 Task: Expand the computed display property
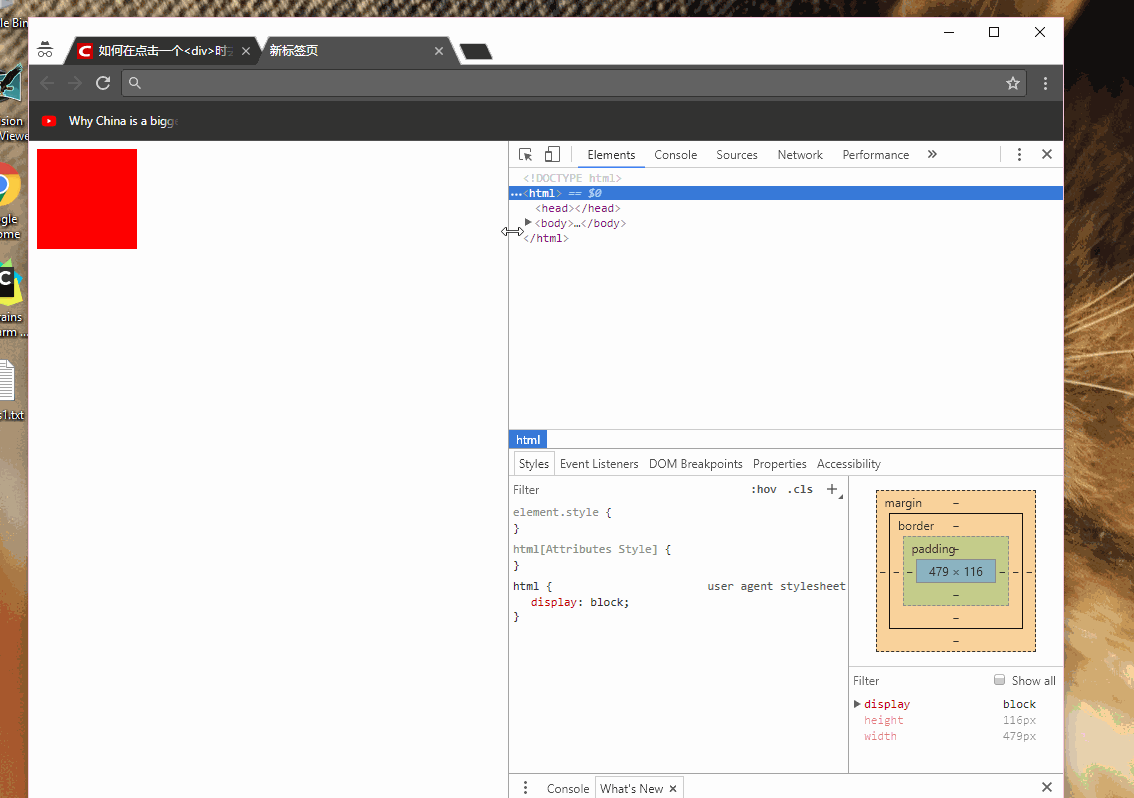coord(857,704)
